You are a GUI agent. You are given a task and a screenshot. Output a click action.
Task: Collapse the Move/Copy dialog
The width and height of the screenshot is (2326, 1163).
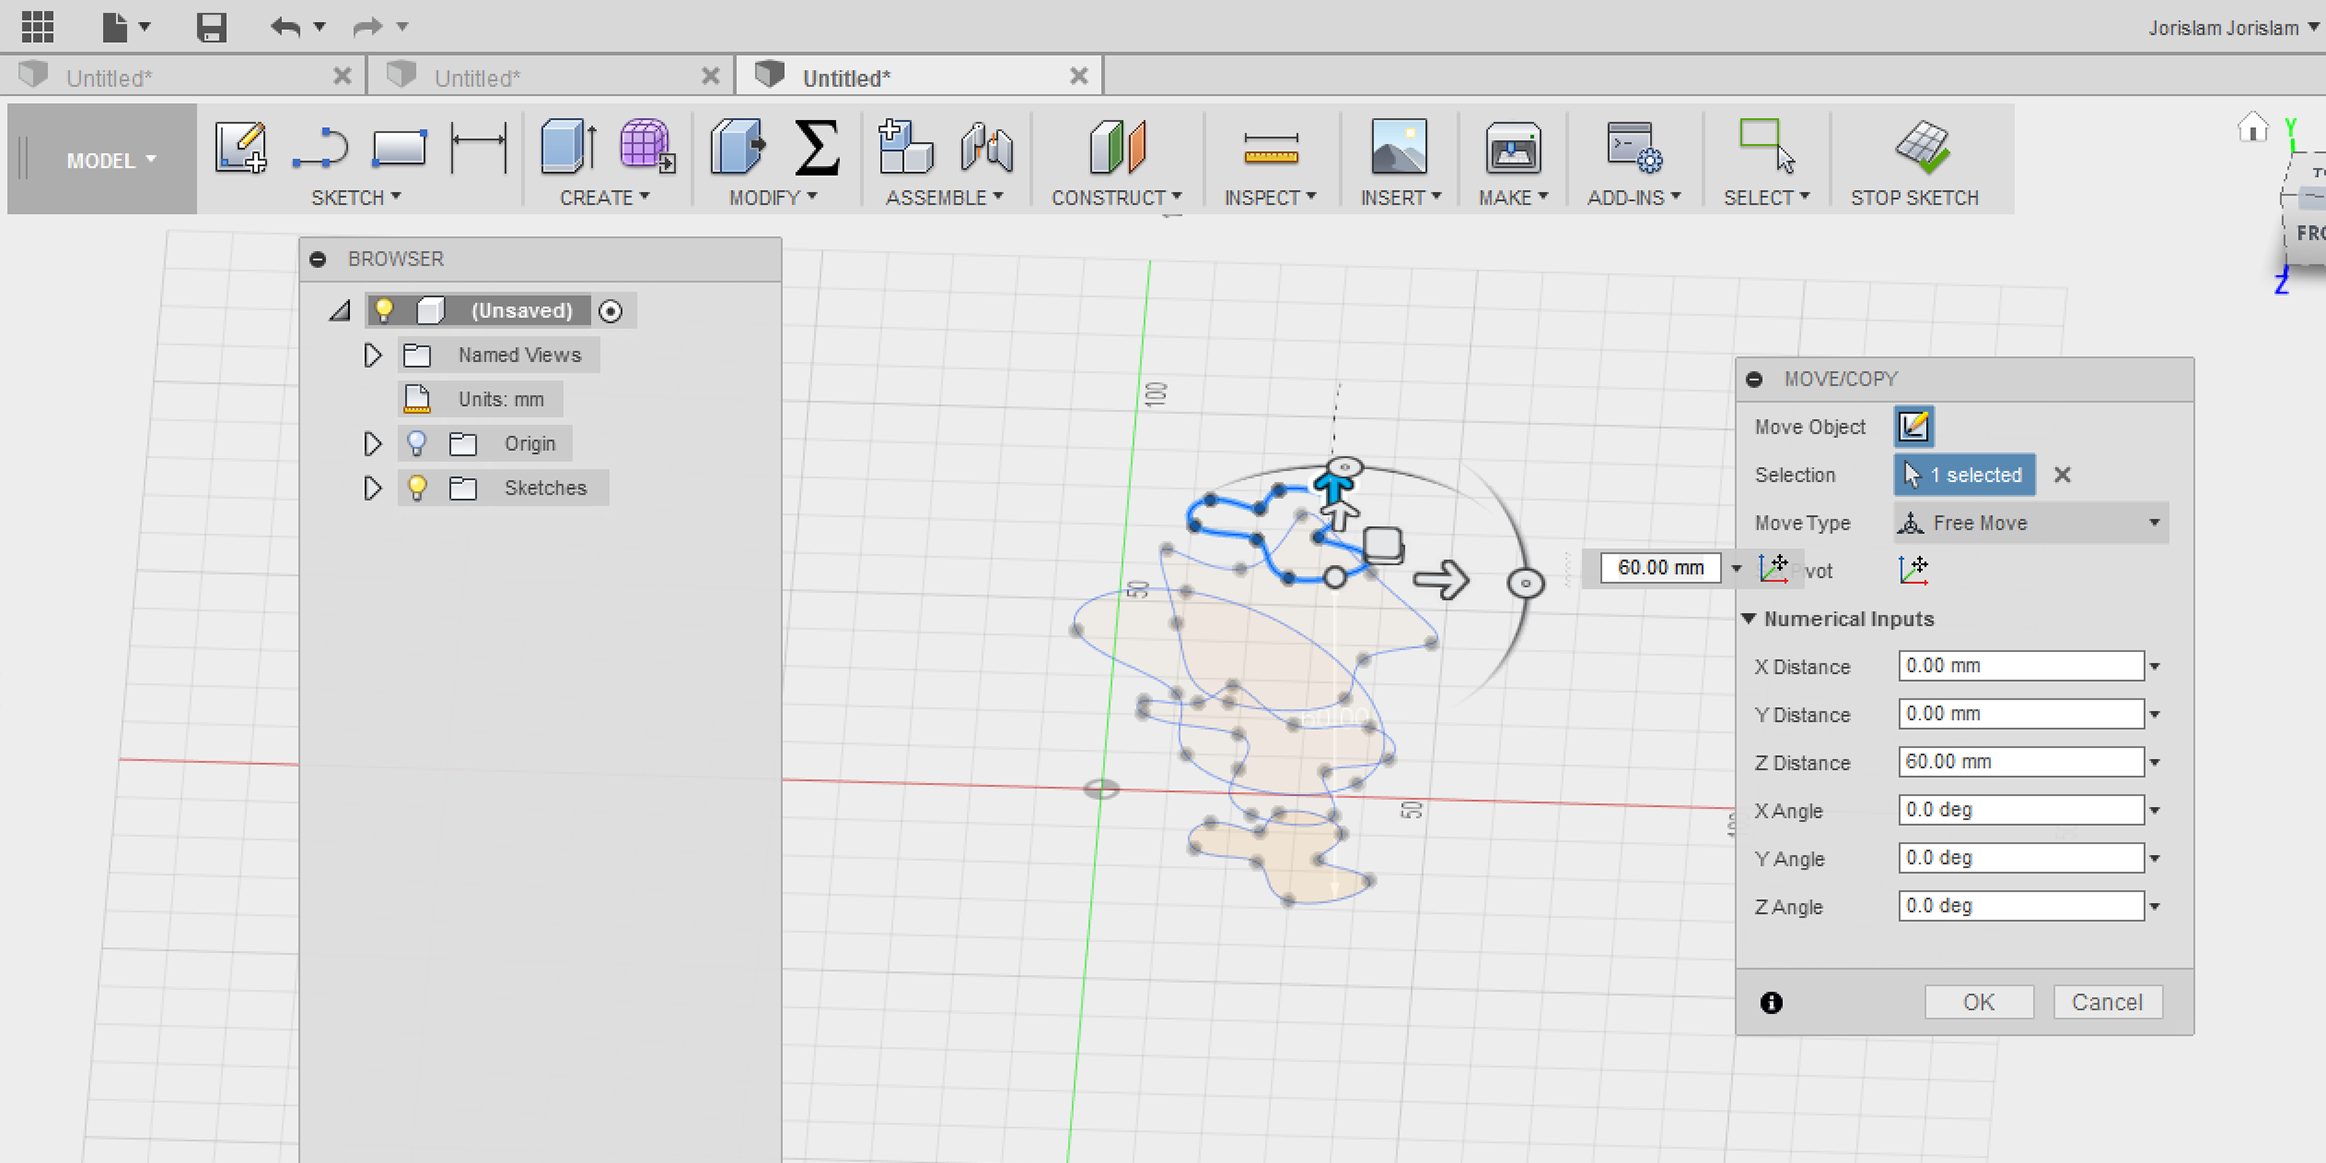tap(1754, 379)
